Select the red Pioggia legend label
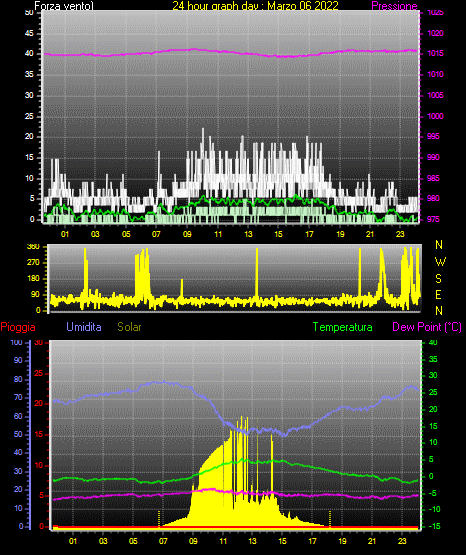 point(18,327)
